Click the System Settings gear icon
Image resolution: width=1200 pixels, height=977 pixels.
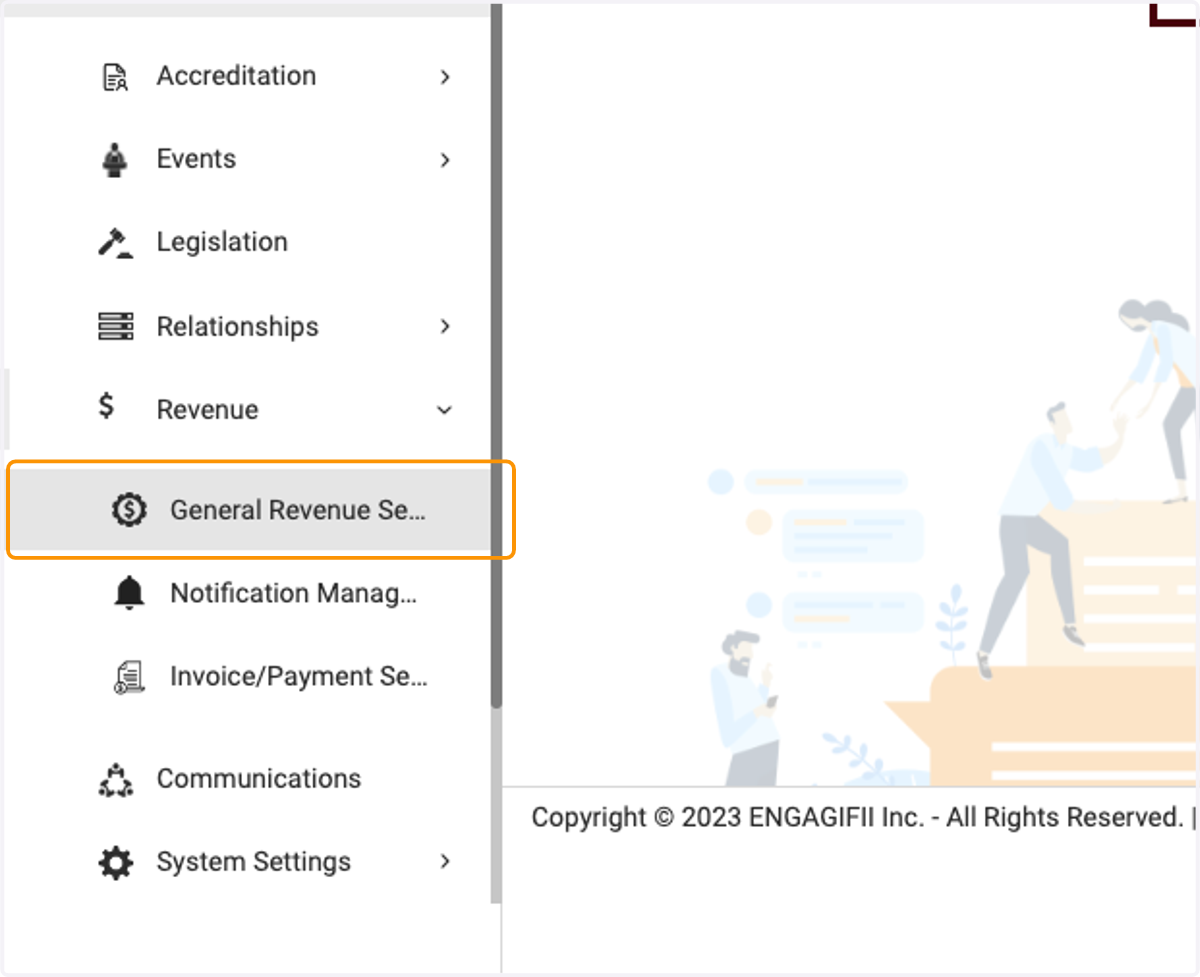116,862
